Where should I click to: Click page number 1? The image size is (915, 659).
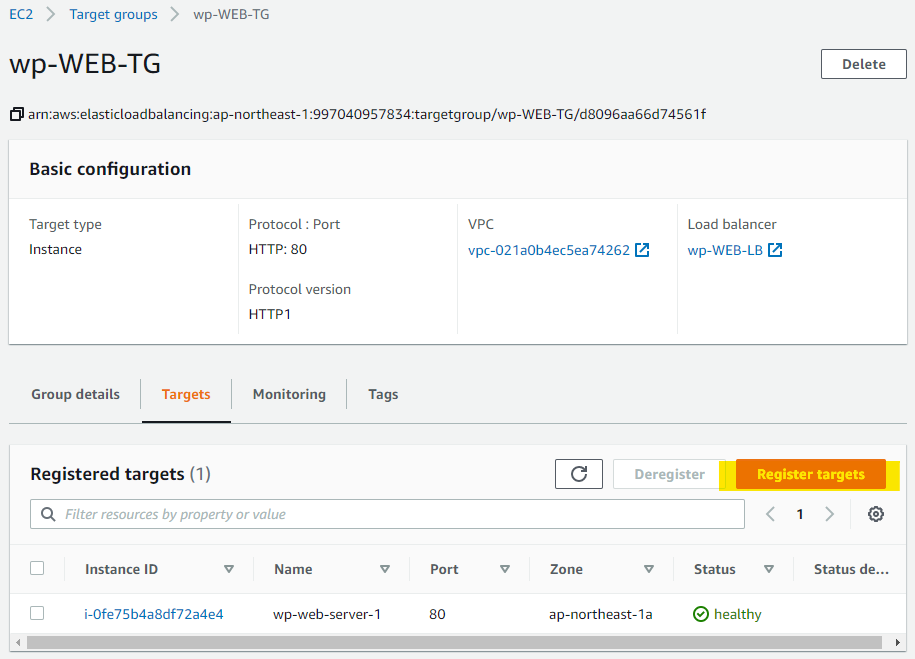pyautogui.click(x=800, y=514)
